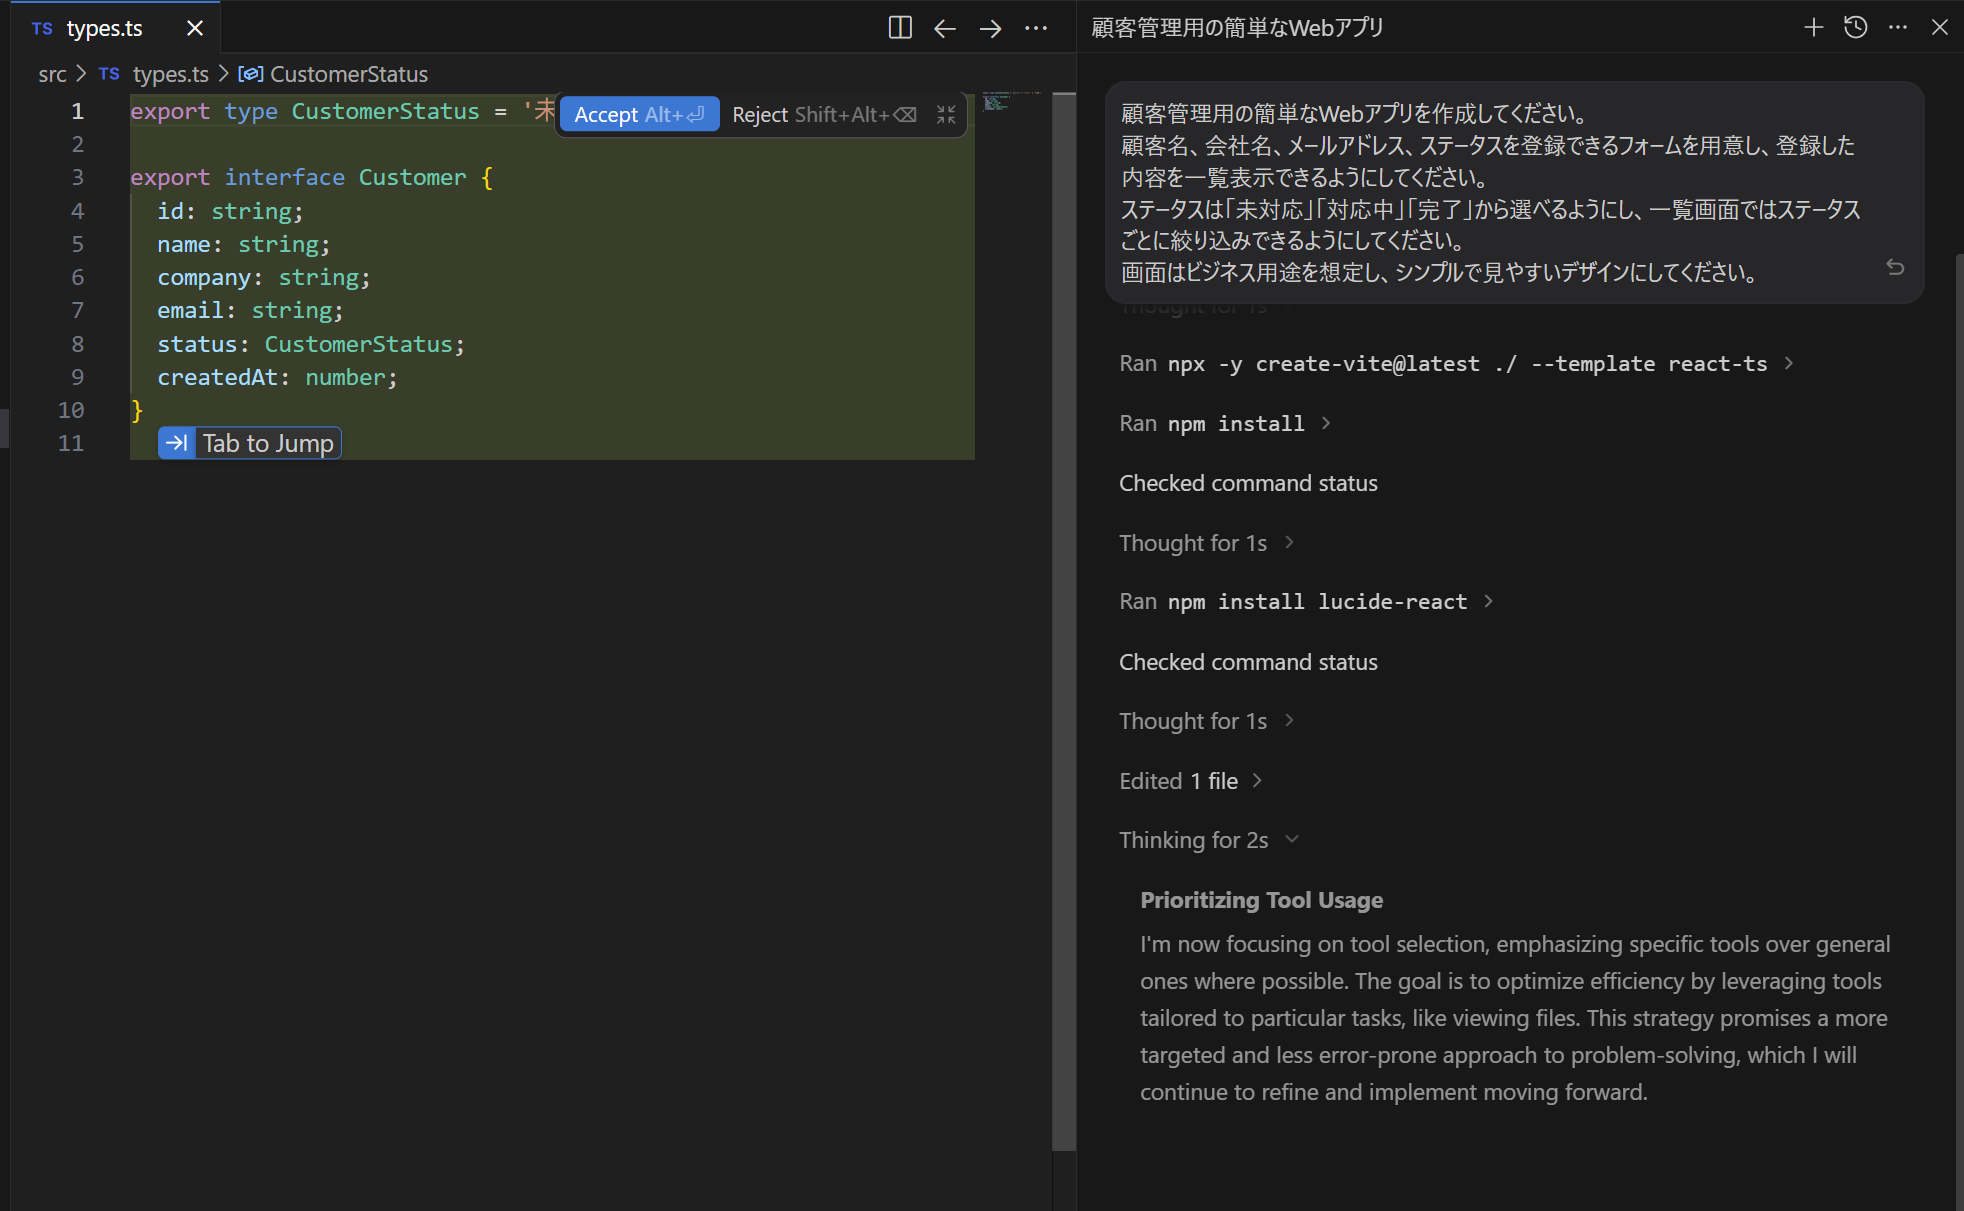Start new chat with plus icon

tap(1813, 27)
